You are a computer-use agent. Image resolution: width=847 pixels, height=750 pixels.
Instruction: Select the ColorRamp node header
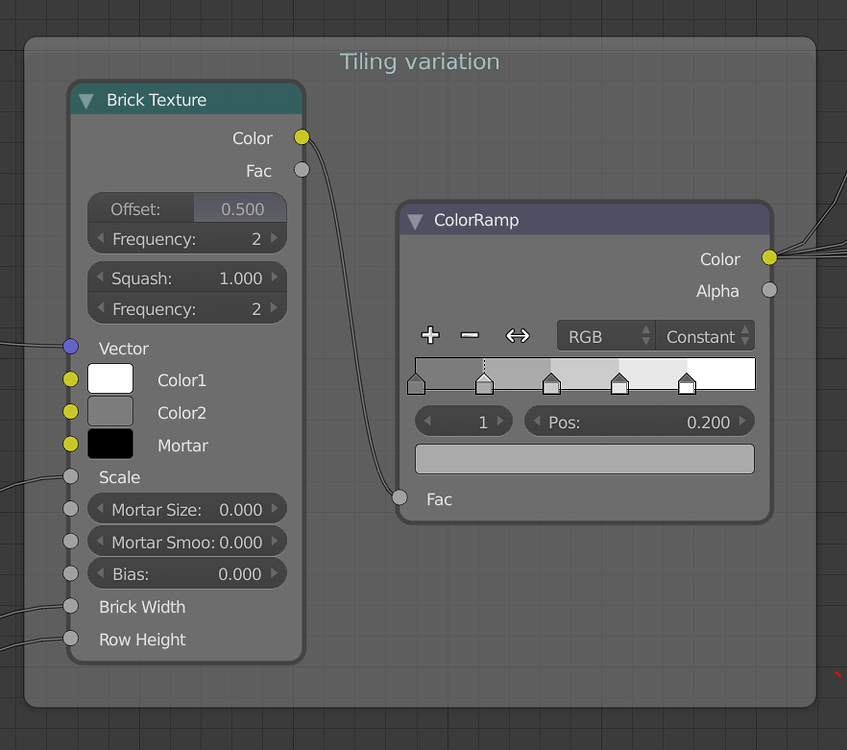[585, 220]
